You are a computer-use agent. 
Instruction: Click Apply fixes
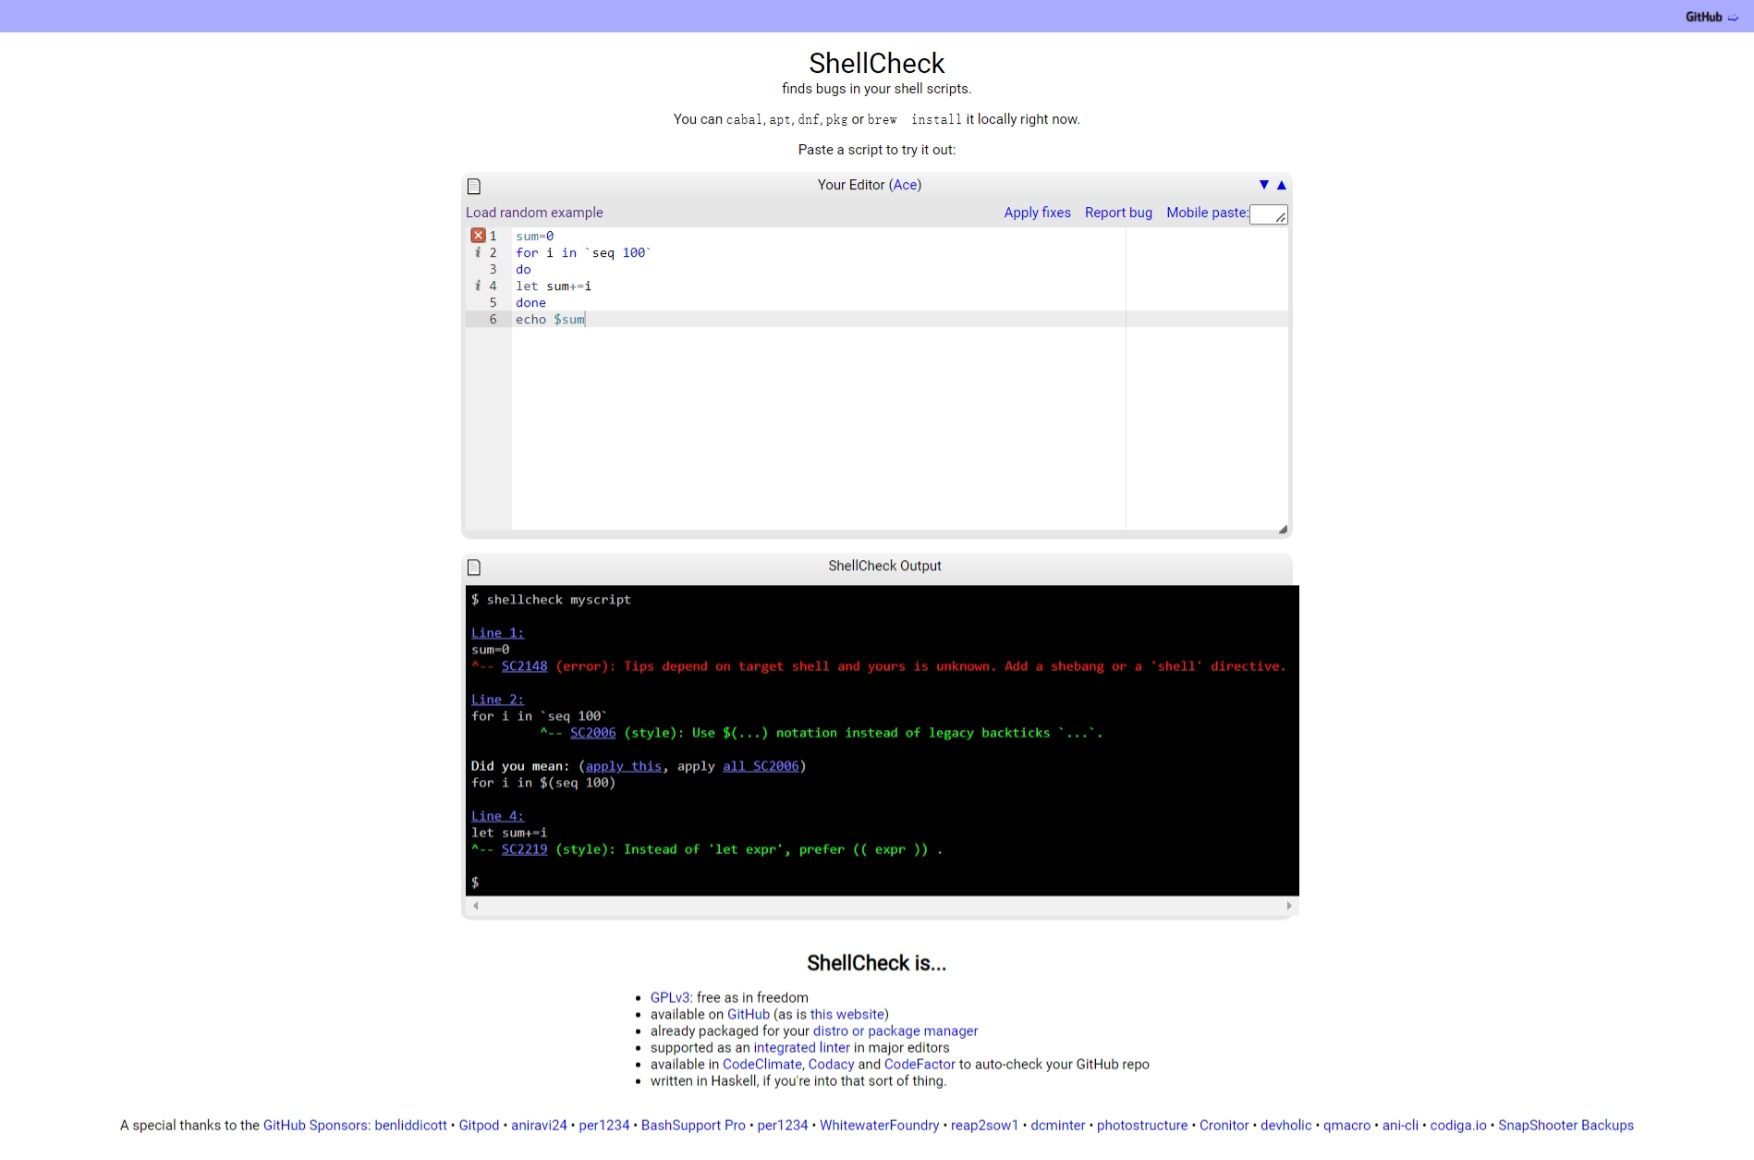1037,213
